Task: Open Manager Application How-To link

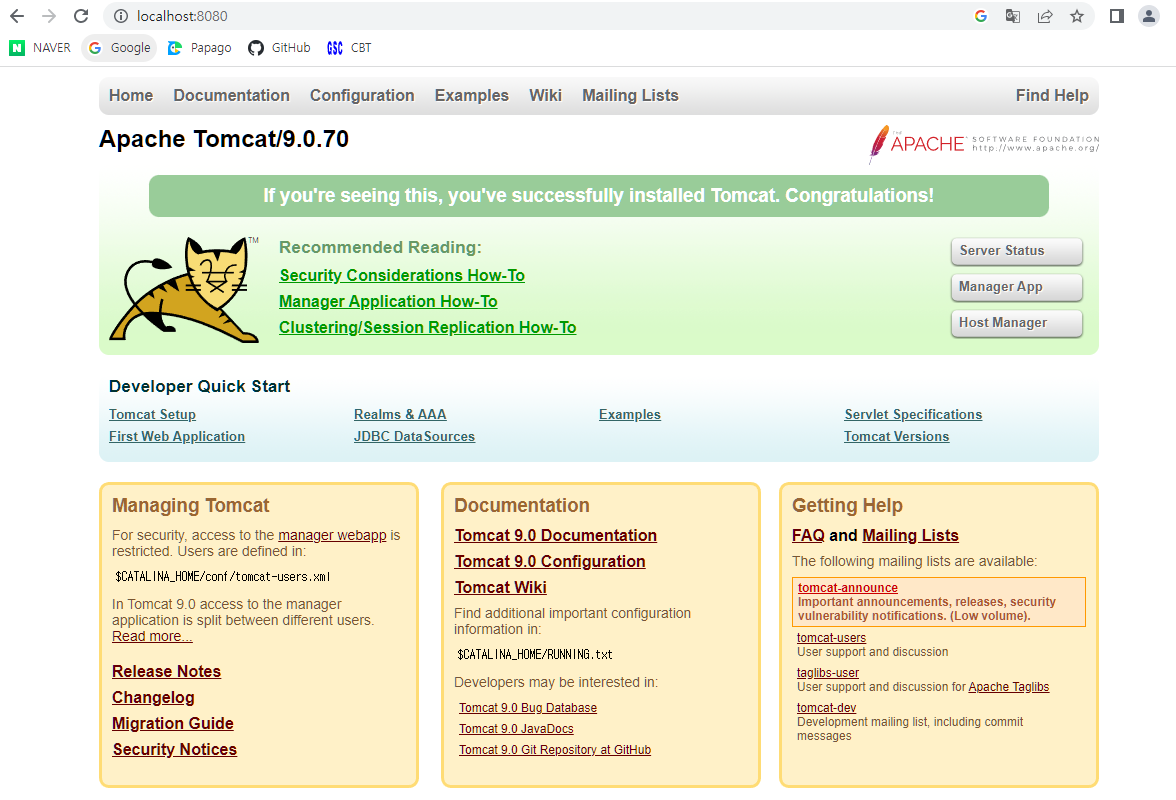Action: [x=388, y=301]
